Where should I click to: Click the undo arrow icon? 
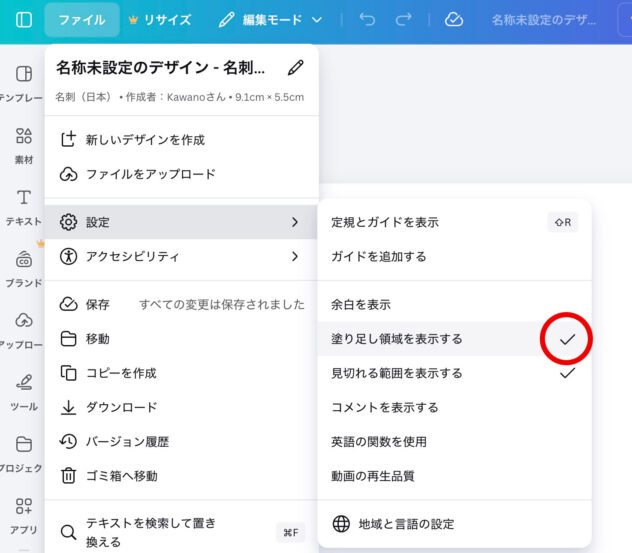pos(367,20)
